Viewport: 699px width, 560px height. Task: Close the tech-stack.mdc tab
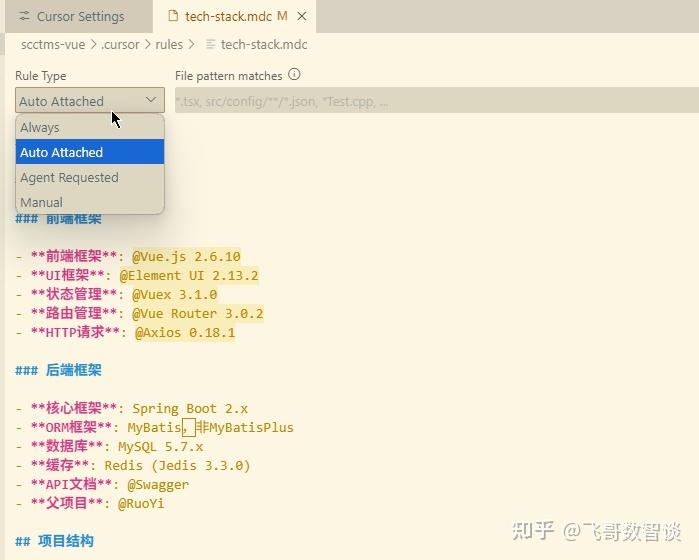302,16
